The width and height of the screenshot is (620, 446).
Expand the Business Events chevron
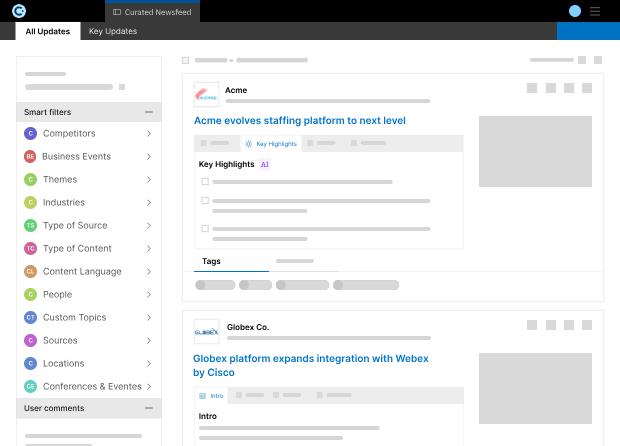[149, 157]
